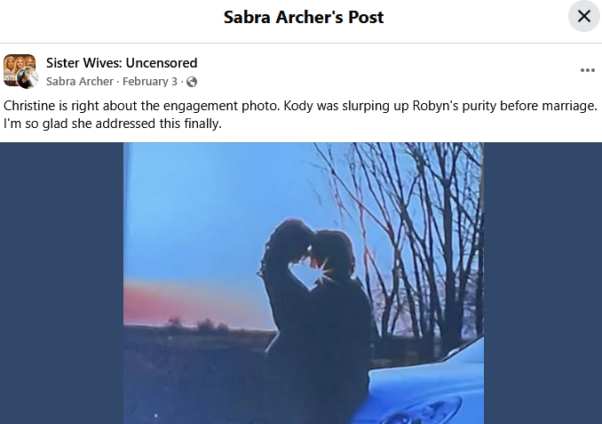The width and height of the screenshot is (602, 424).
Task: Close the Sabra Archer's Post dialog
Action: [584, 16]
